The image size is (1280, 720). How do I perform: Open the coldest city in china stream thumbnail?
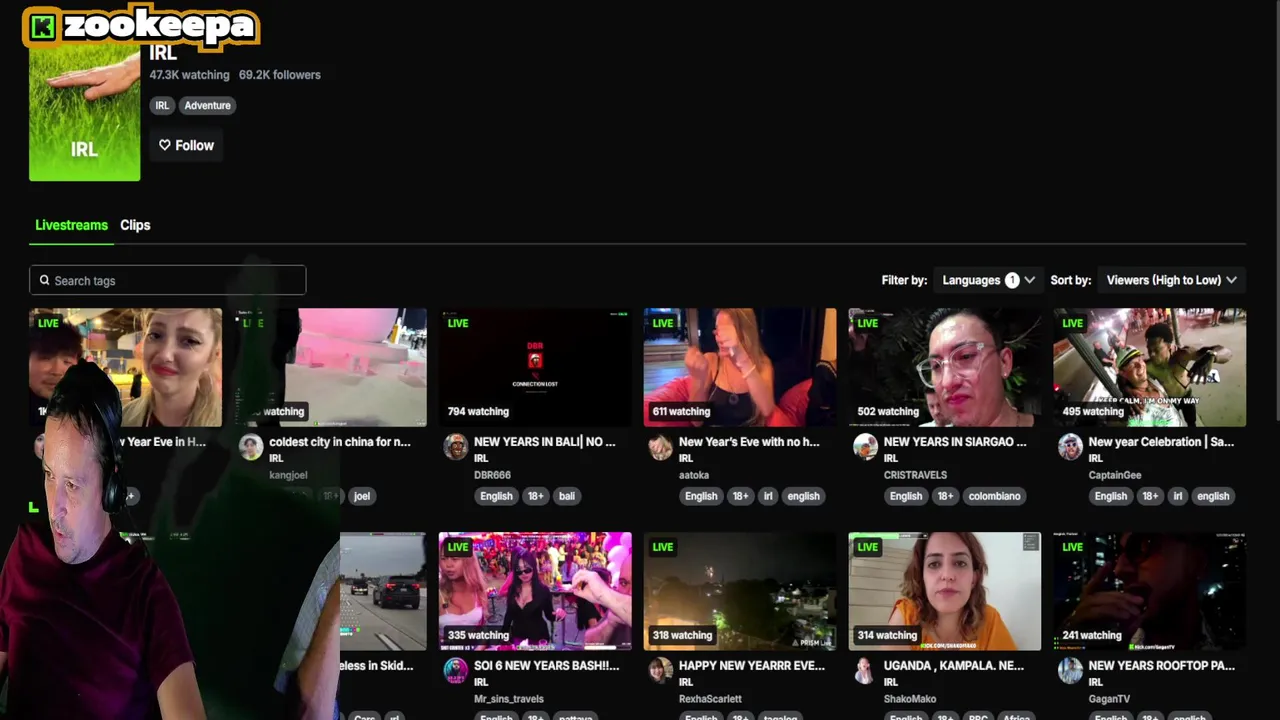(x=330, y=367)
